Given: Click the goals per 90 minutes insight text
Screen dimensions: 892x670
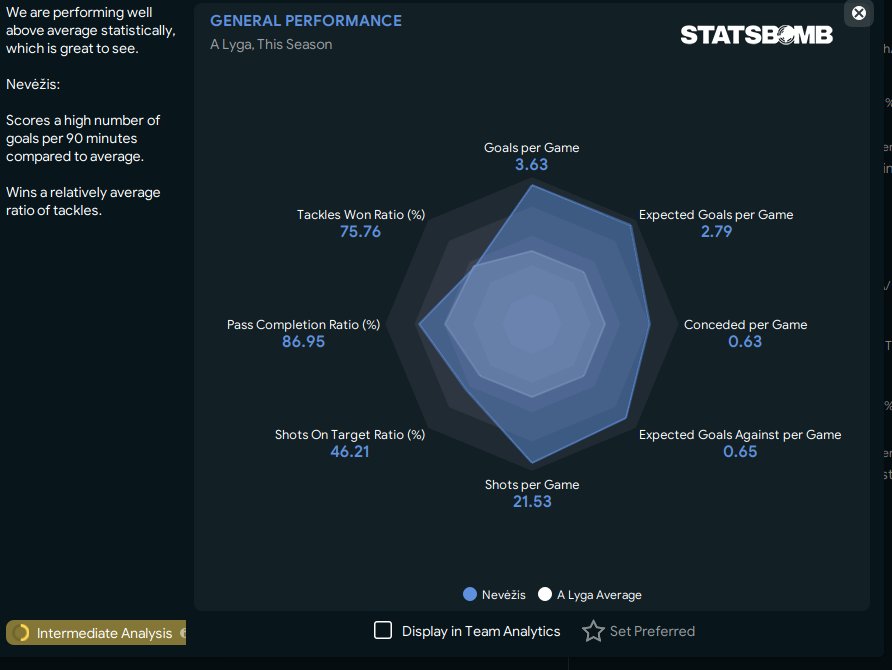Looking at the screenshot, I should click(x=83, y=138).
